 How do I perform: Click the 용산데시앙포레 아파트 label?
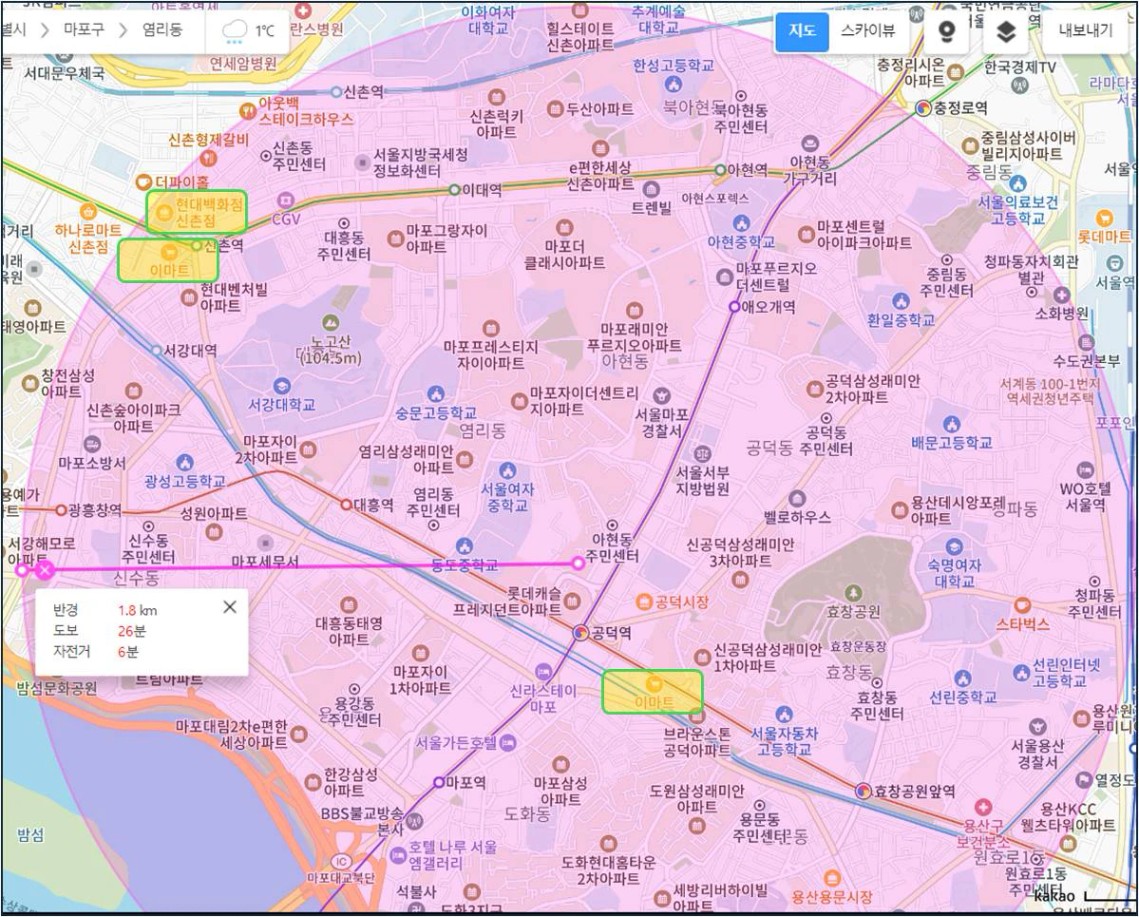point(957,510)
